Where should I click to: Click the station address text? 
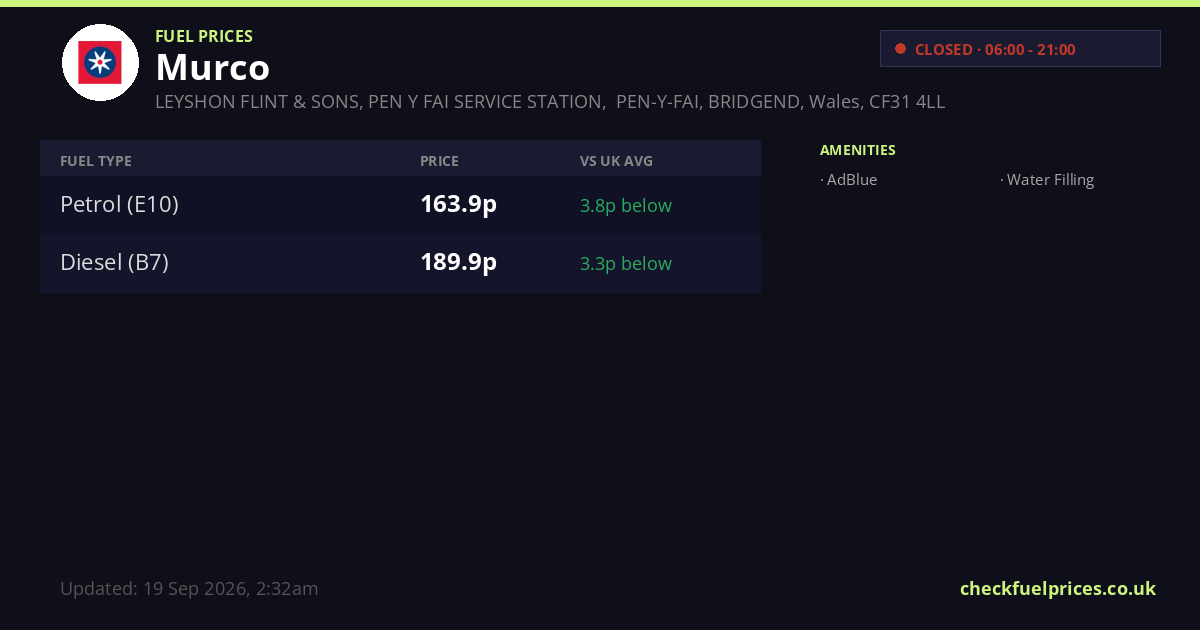click(550, 102)
